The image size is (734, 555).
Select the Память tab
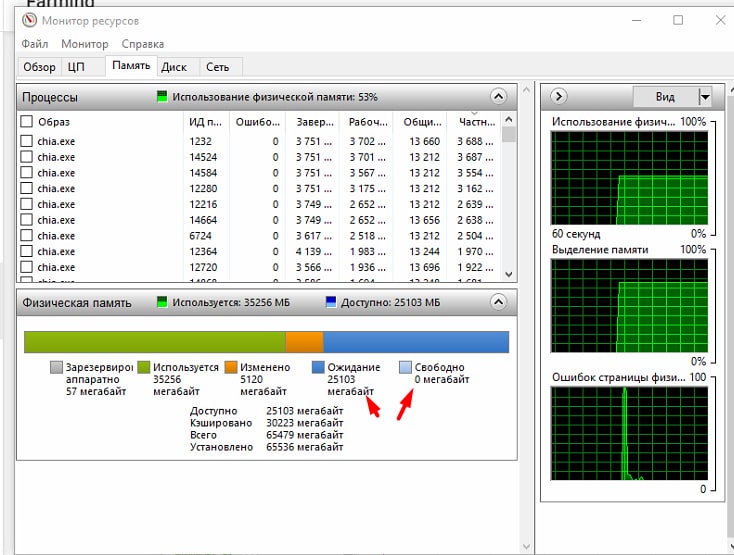click(131, 66)
